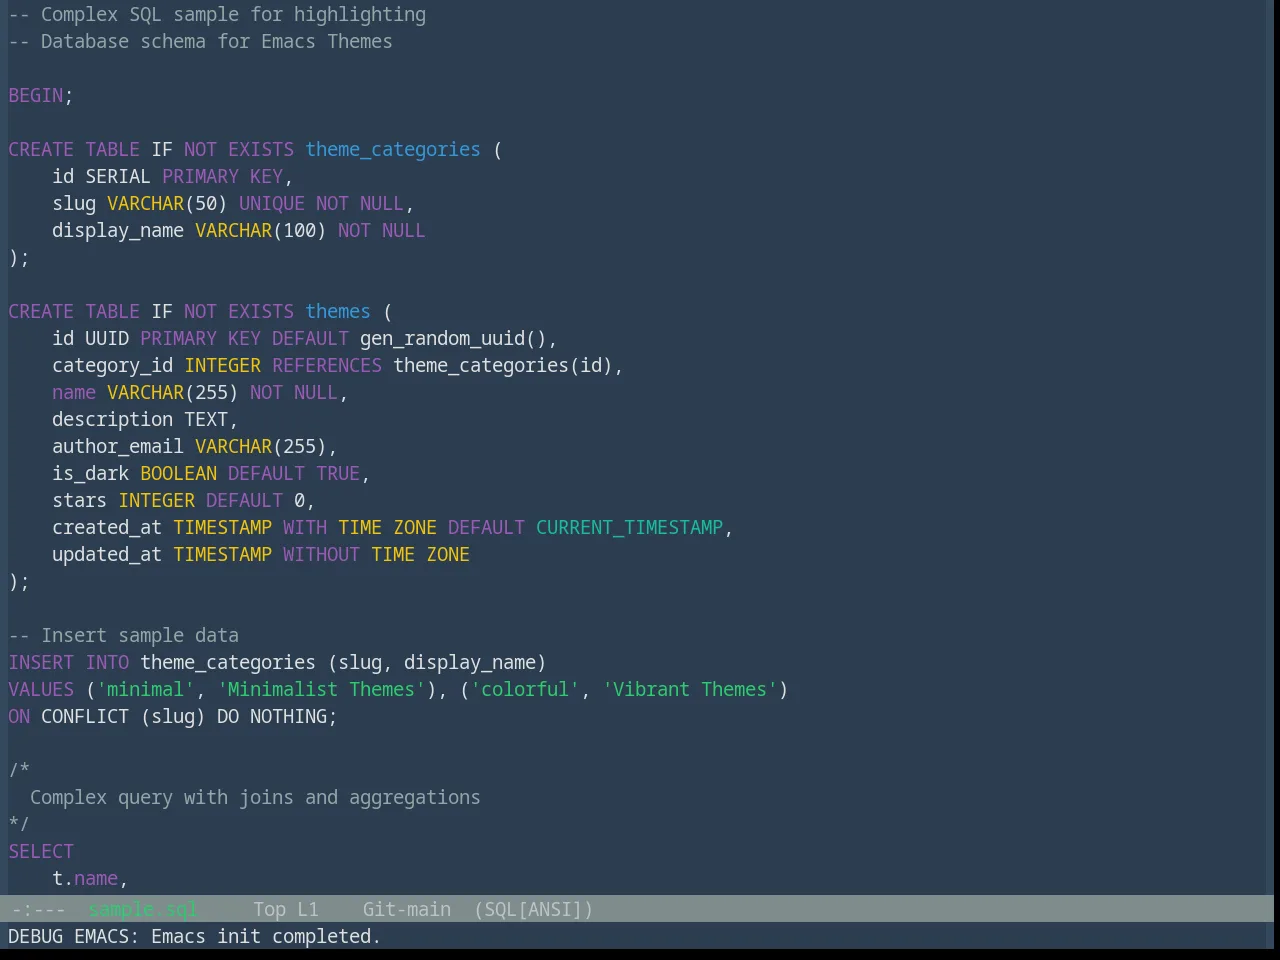Click the INTO keyword
The image size is (1280, 960).
pos(107,662)
